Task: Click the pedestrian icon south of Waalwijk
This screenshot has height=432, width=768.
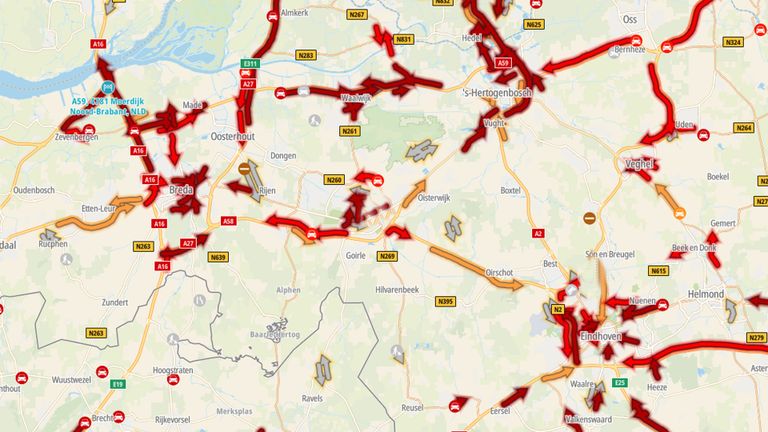Action: point(314,120)
